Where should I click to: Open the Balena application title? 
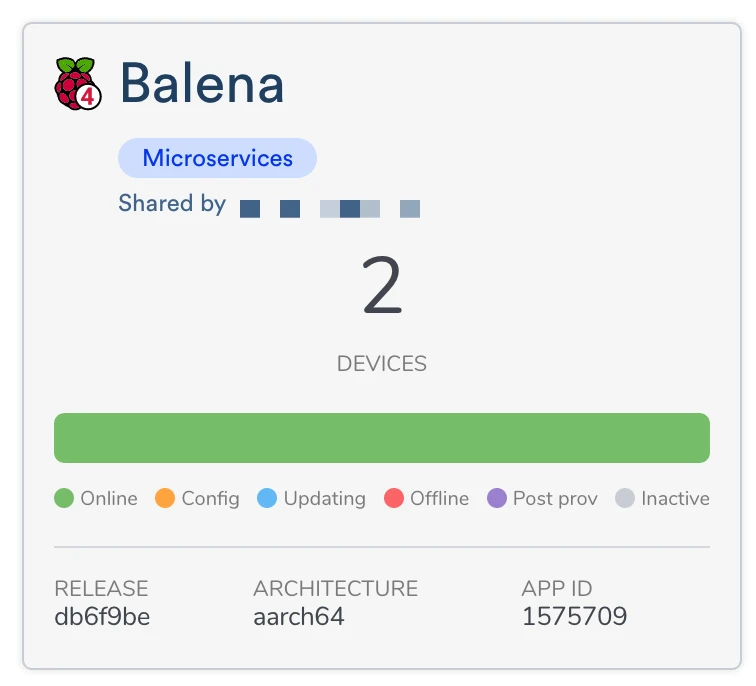tap(202, 84)
